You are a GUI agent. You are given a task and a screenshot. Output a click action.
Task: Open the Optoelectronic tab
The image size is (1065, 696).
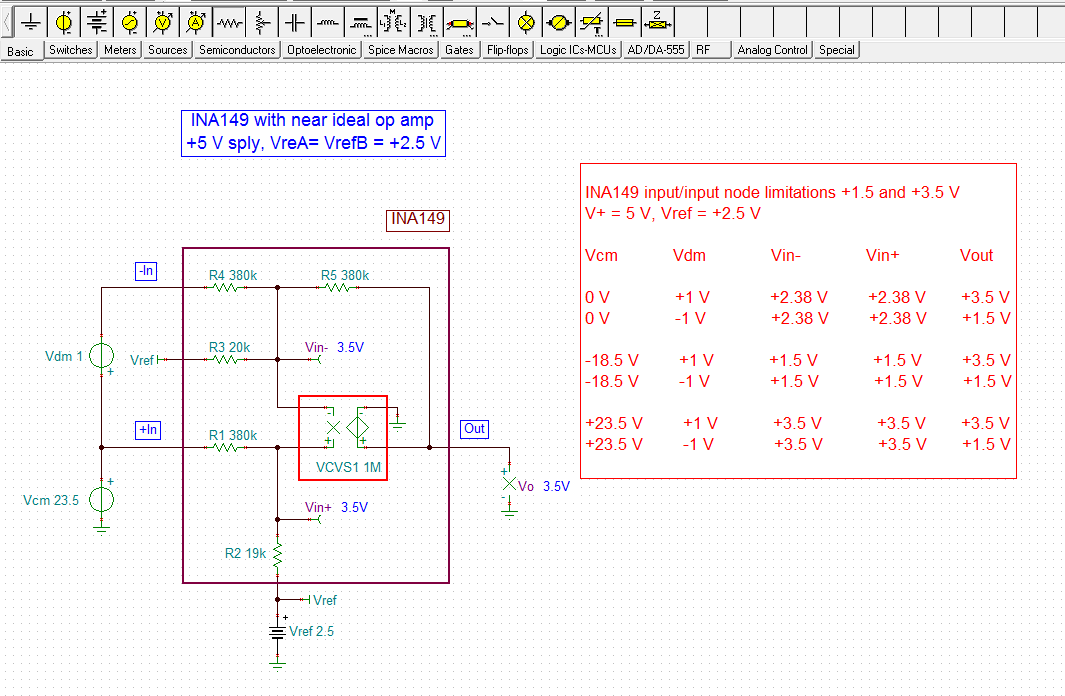321,50
